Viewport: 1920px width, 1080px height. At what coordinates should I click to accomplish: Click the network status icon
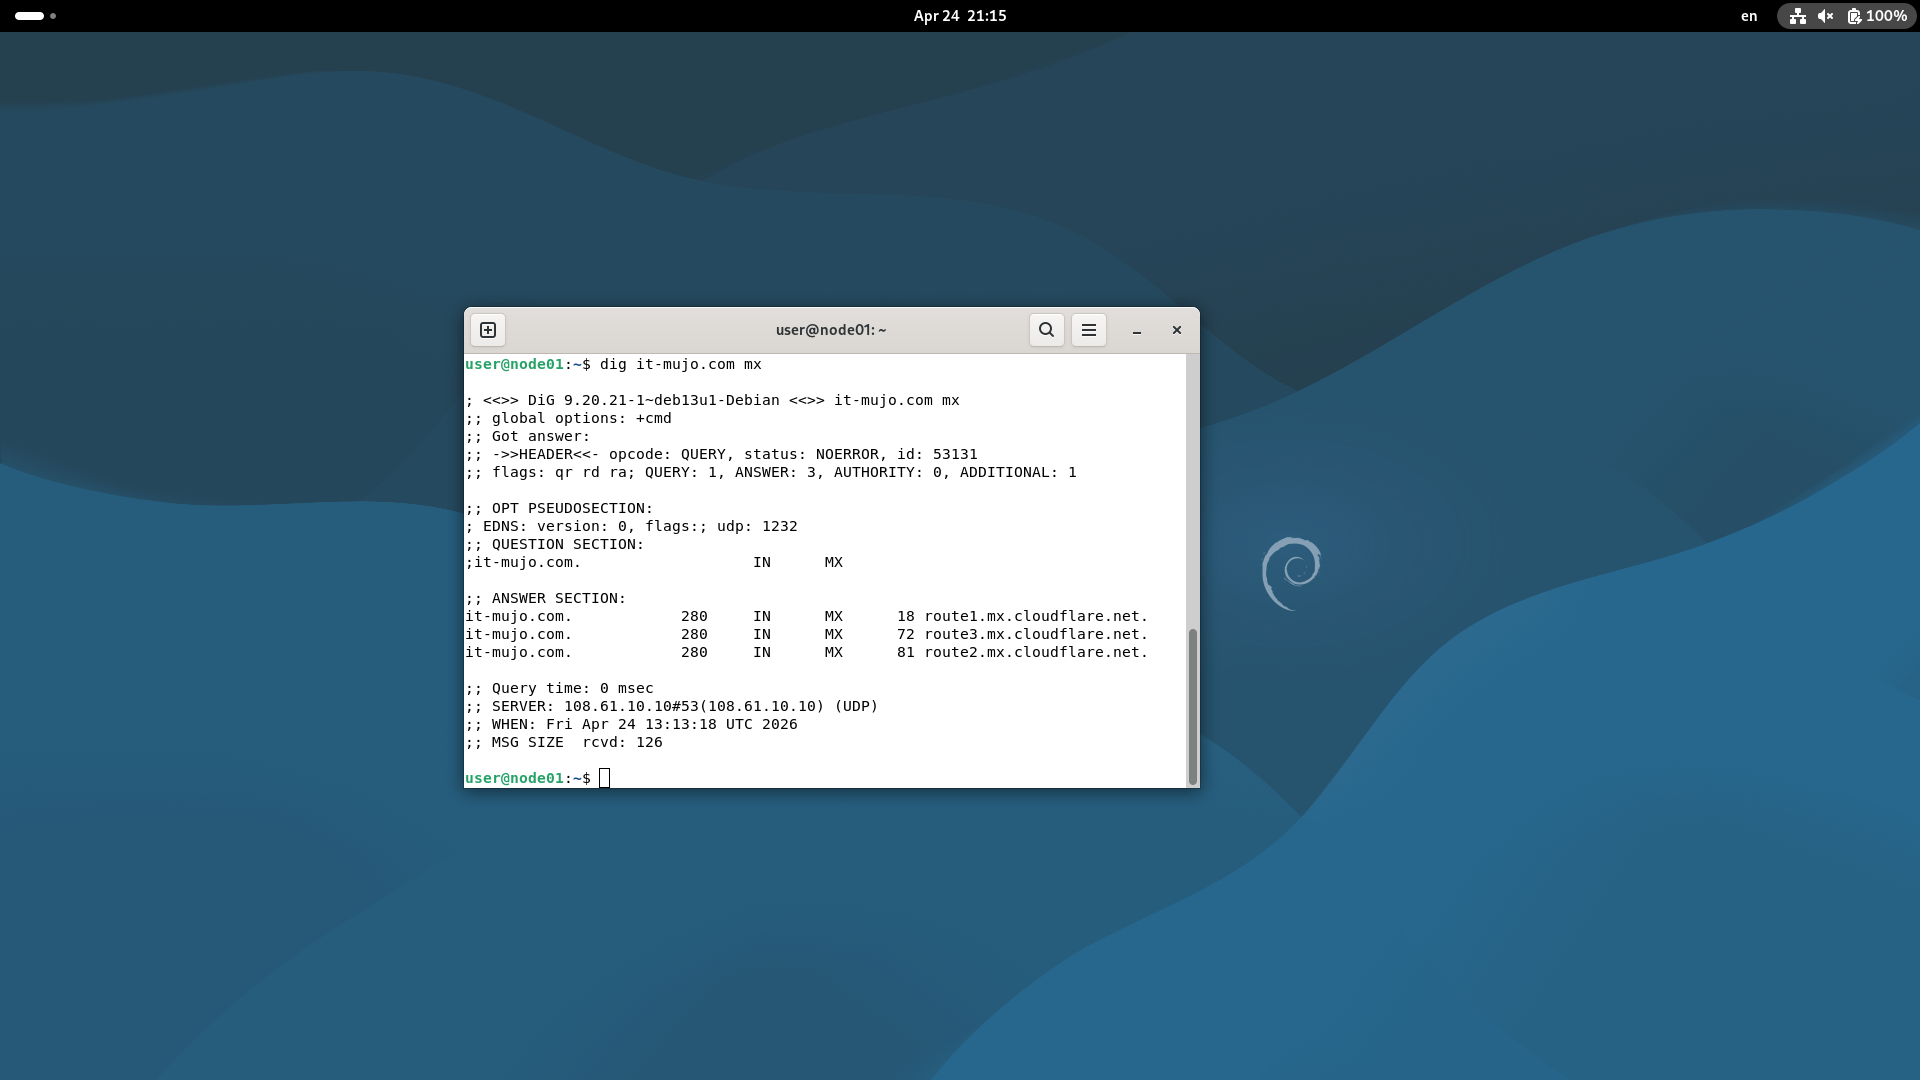coord(1798,16)
